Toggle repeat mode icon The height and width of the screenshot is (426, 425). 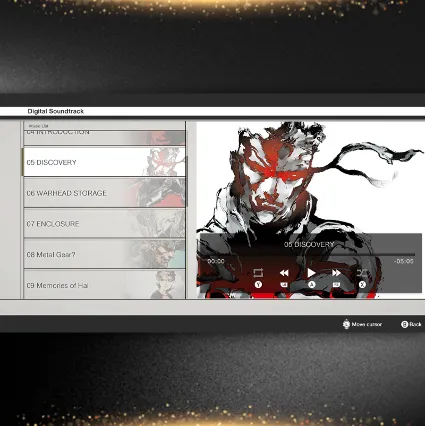point(258,273)
